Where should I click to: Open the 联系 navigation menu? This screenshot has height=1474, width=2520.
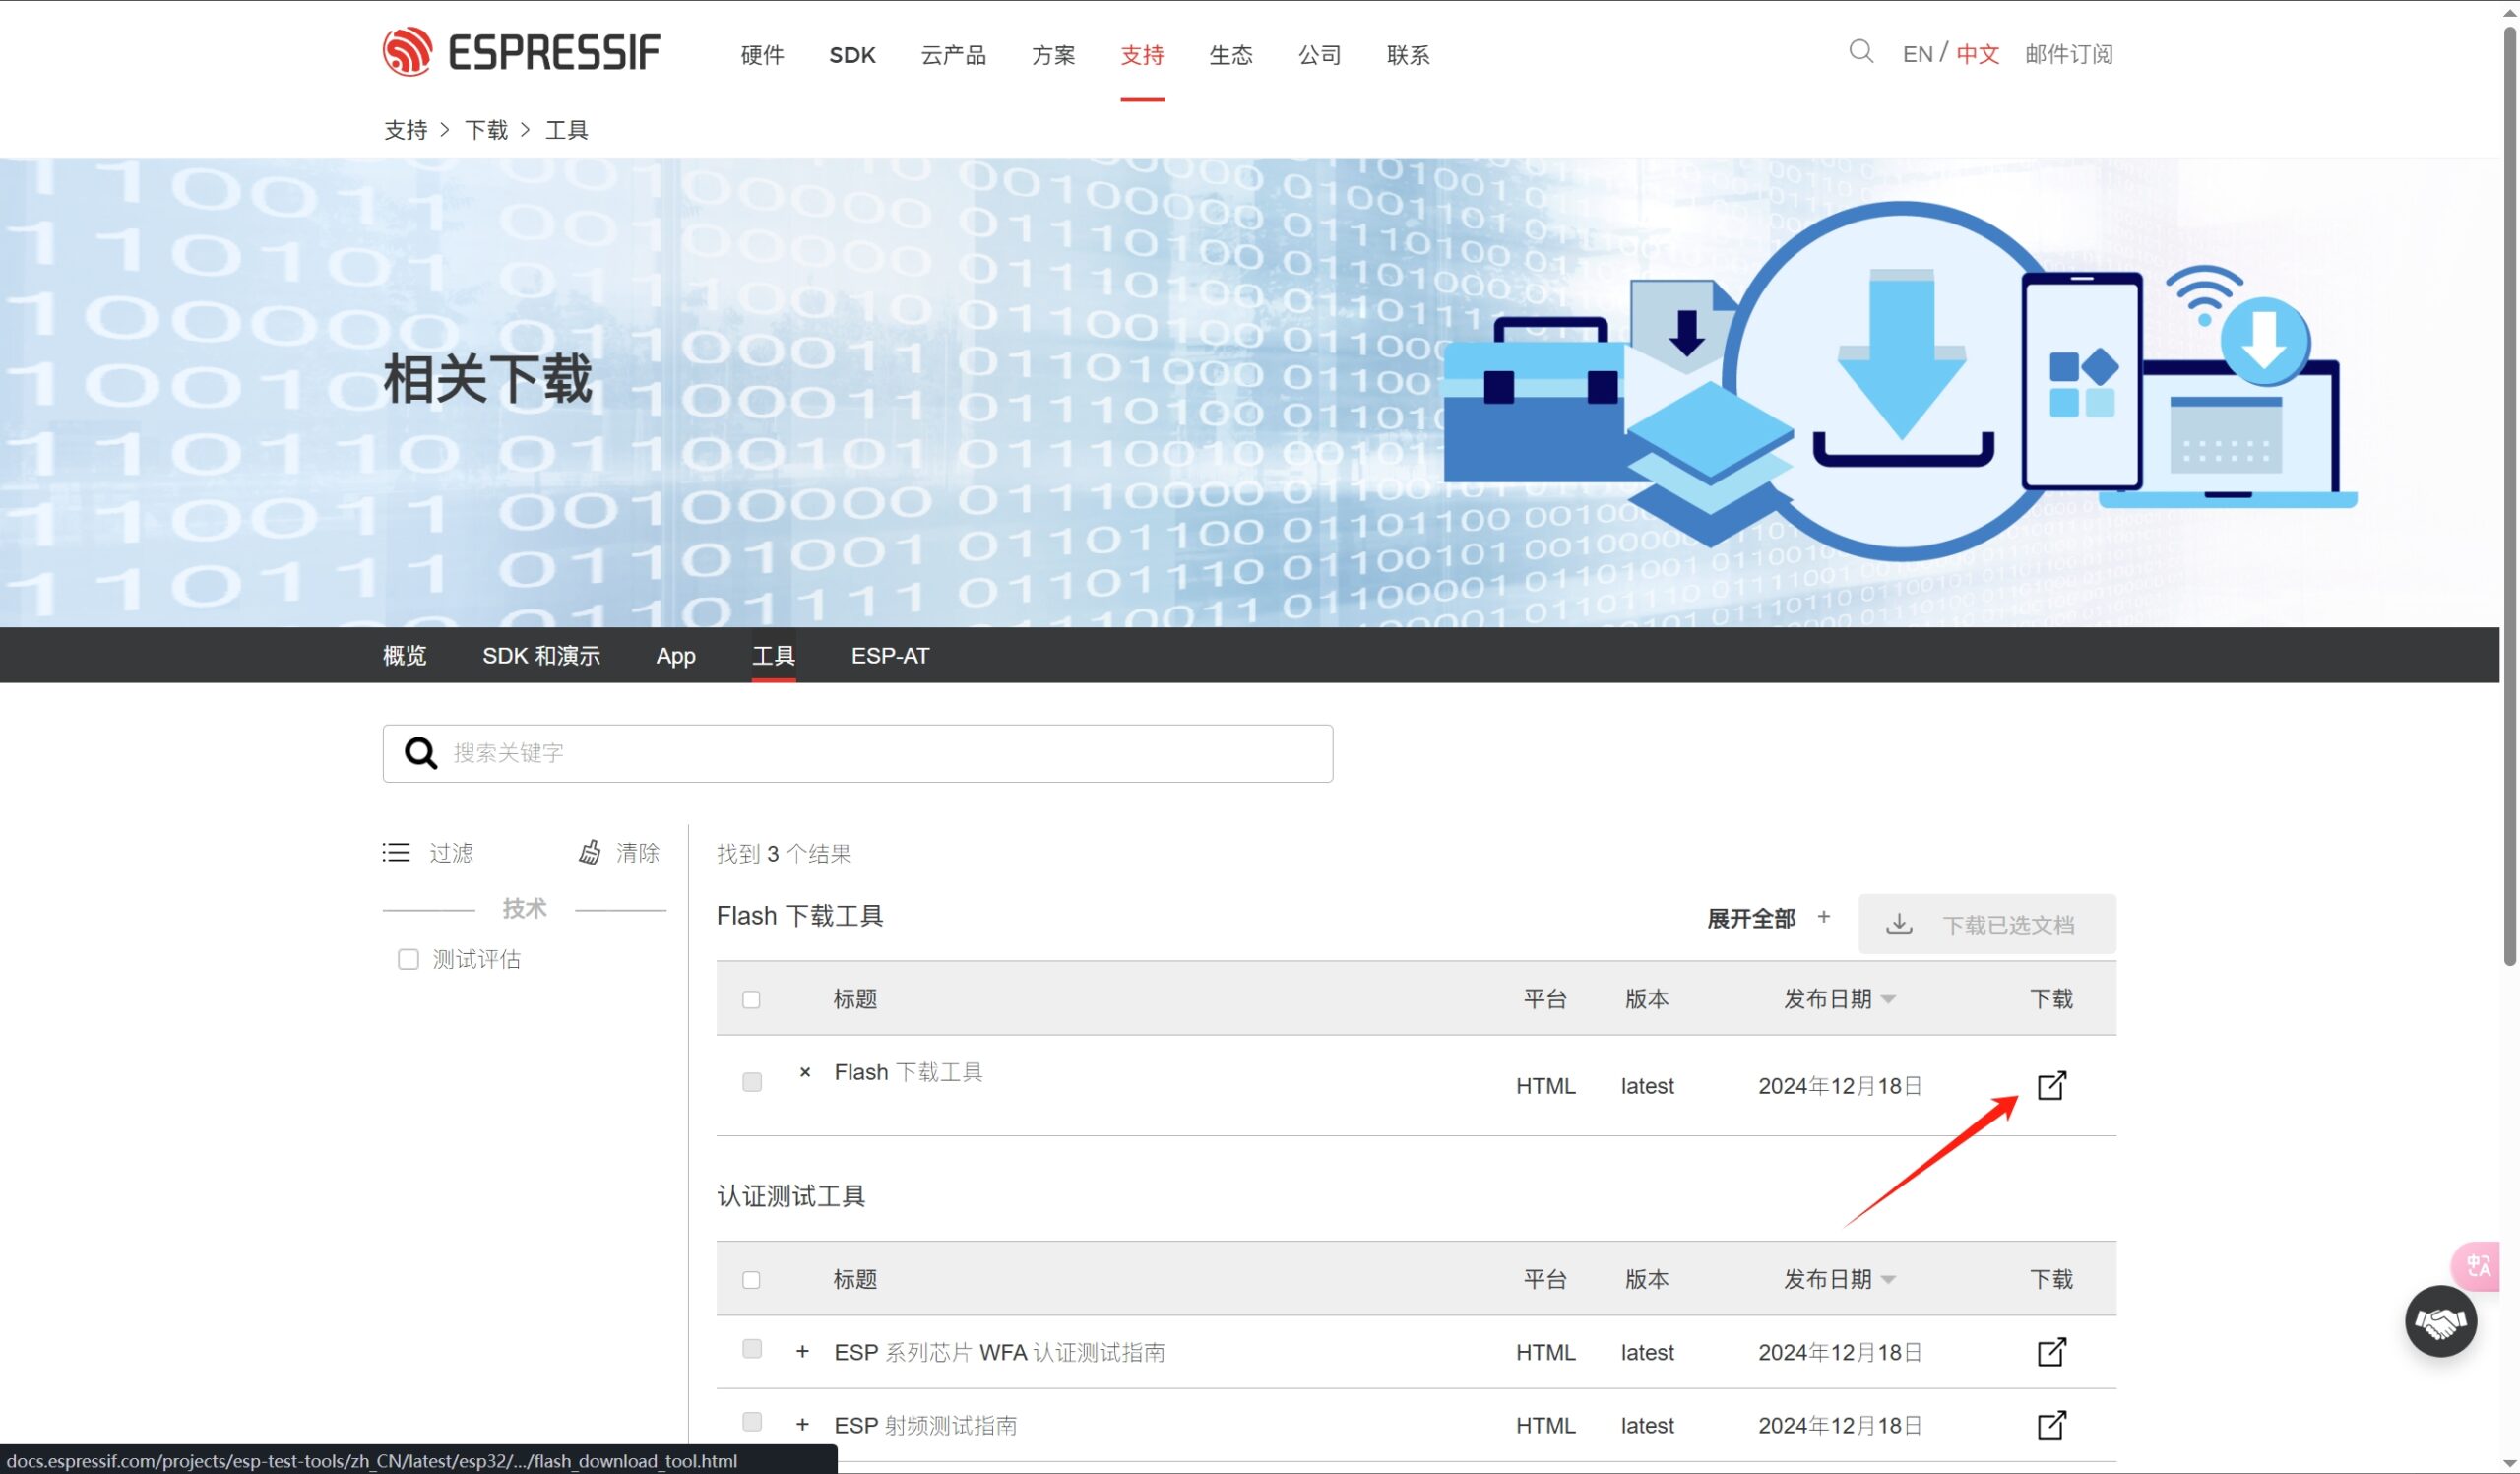1408,55
